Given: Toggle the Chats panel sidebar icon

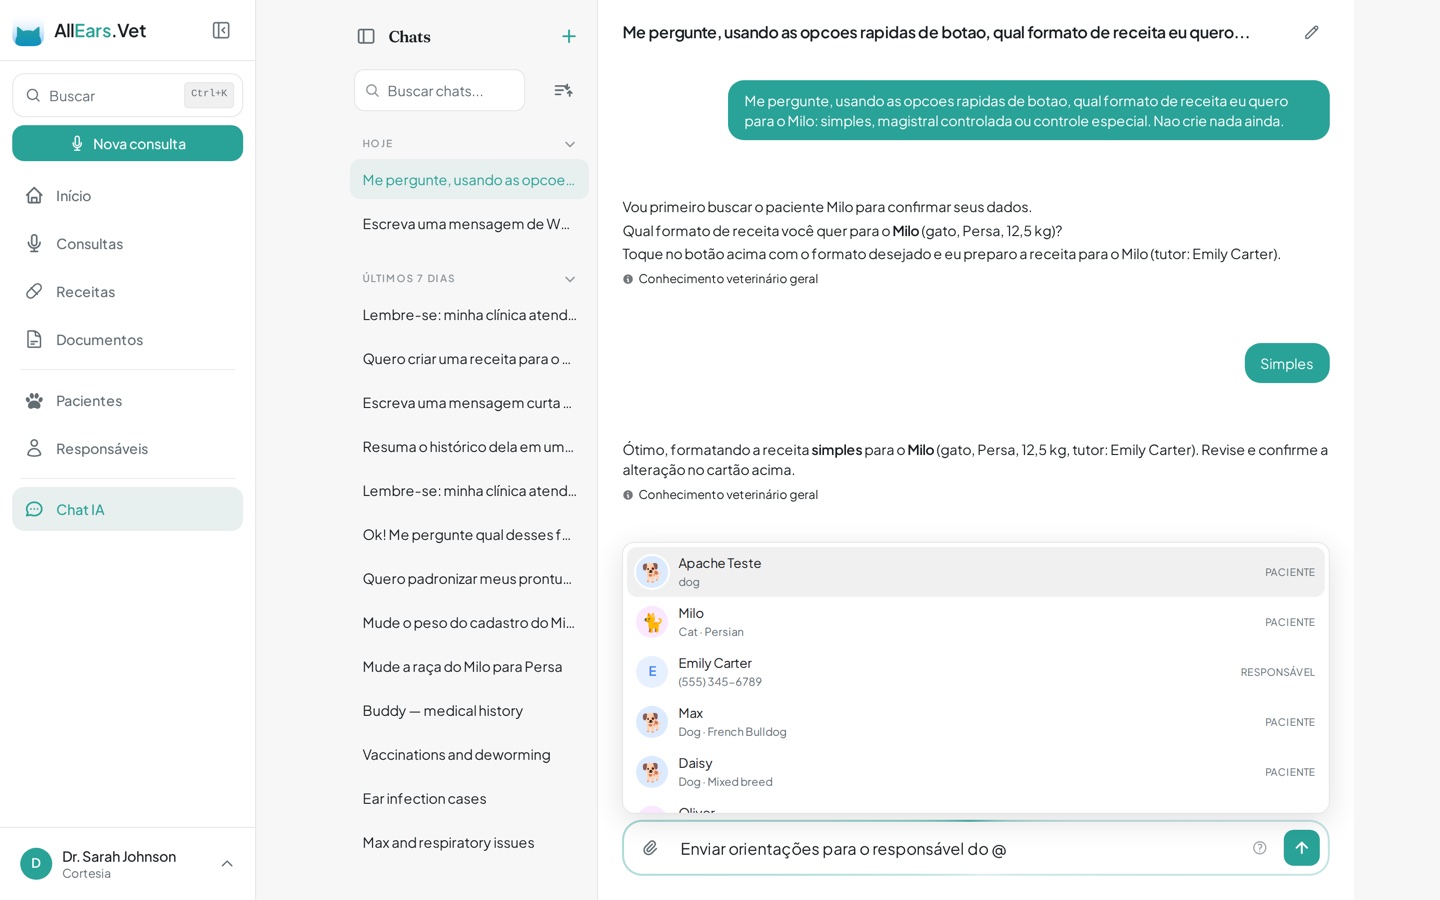Looking at the screenshot, I should pos(366,36).
